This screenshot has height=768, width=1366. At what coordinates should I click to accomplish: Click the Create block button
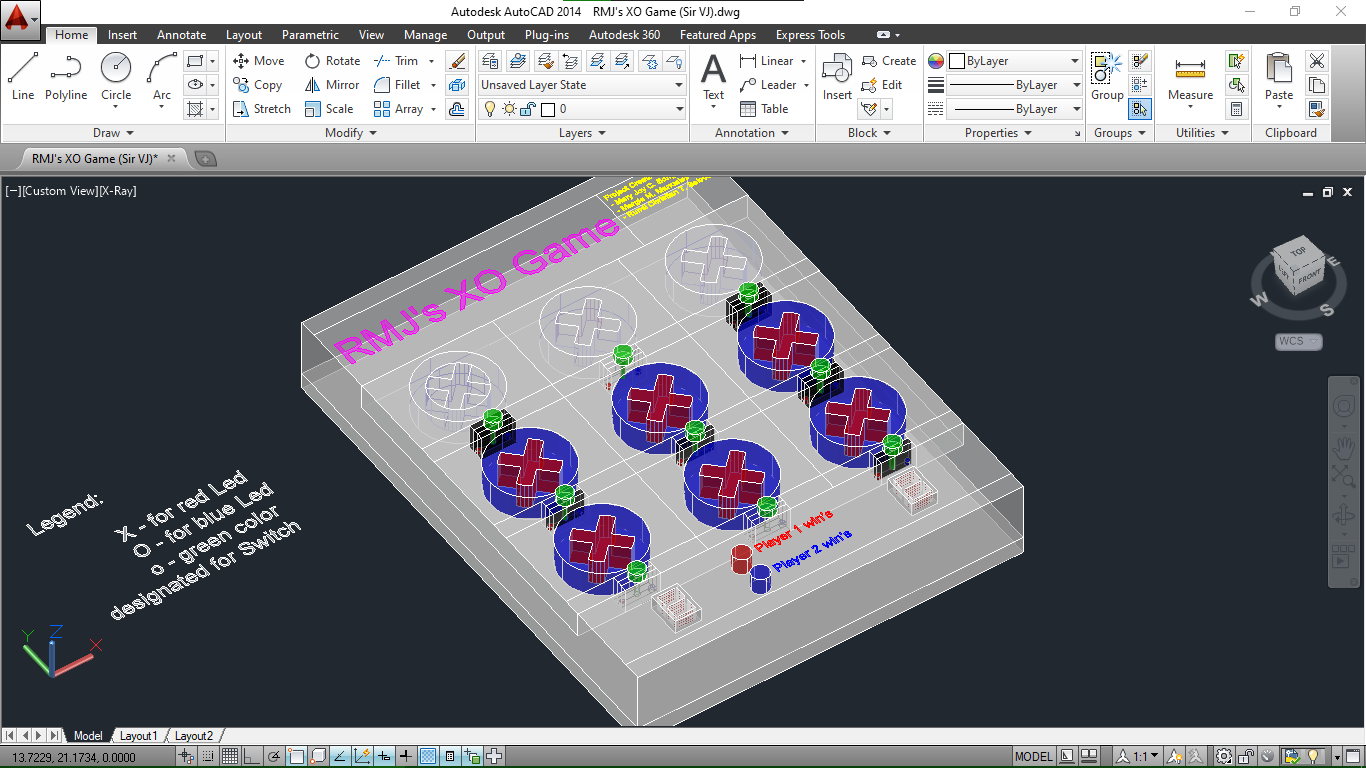[x=888, y=60]
